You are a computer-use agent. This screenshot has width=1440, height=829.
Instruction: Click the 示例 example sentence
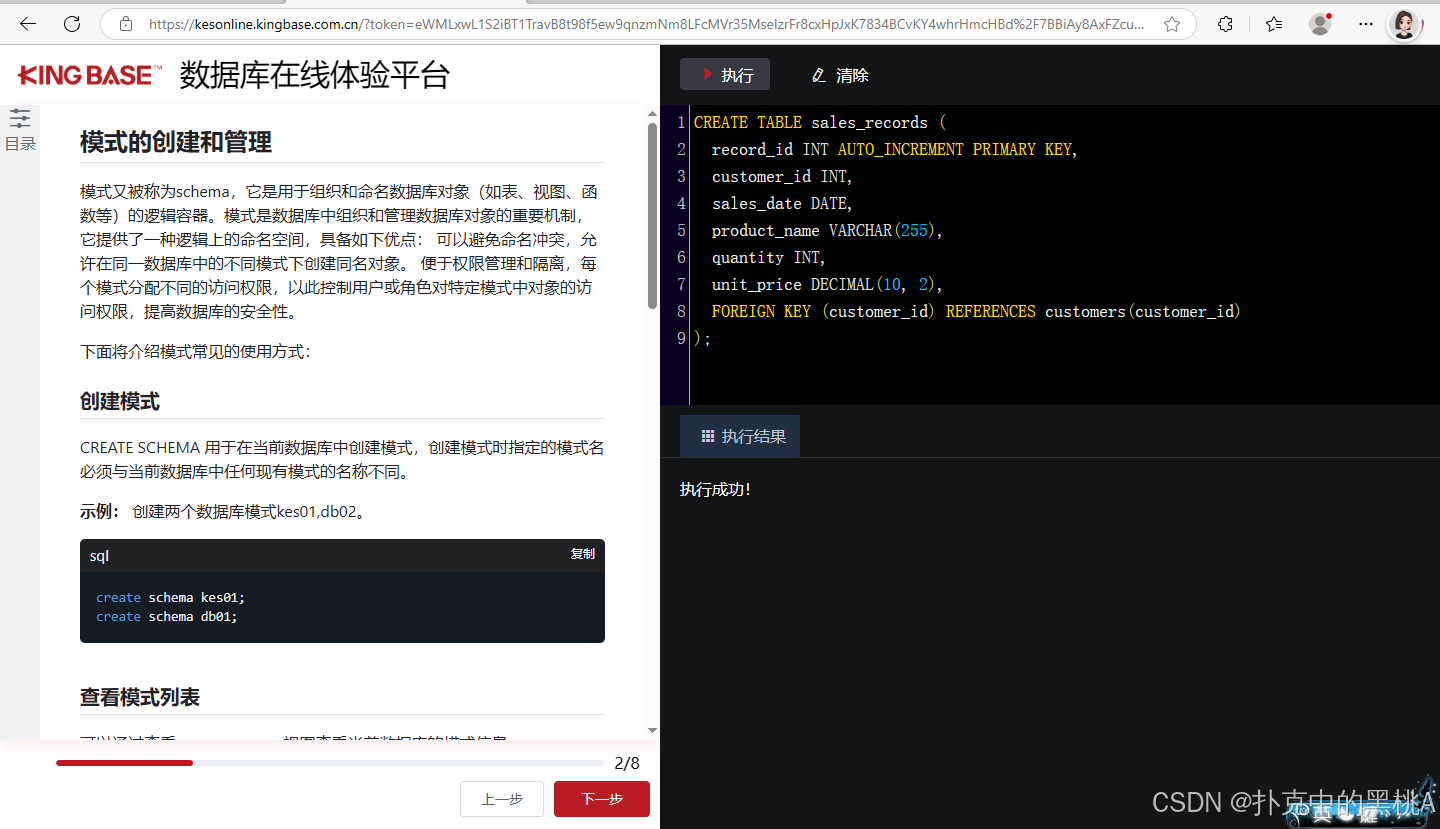pos(223,512)
